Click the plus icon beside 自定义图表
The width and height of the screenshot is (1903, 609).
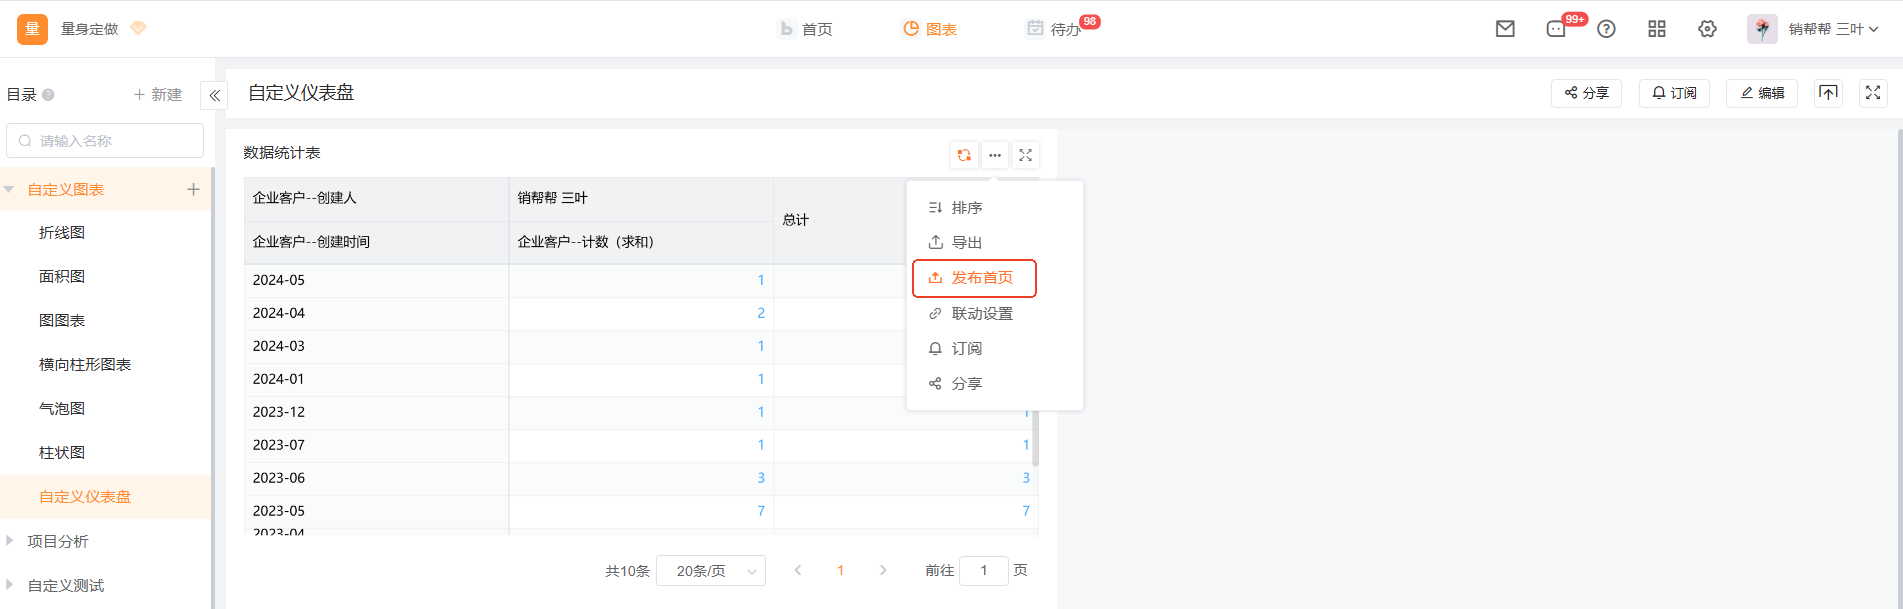click(x=193, y=189)
